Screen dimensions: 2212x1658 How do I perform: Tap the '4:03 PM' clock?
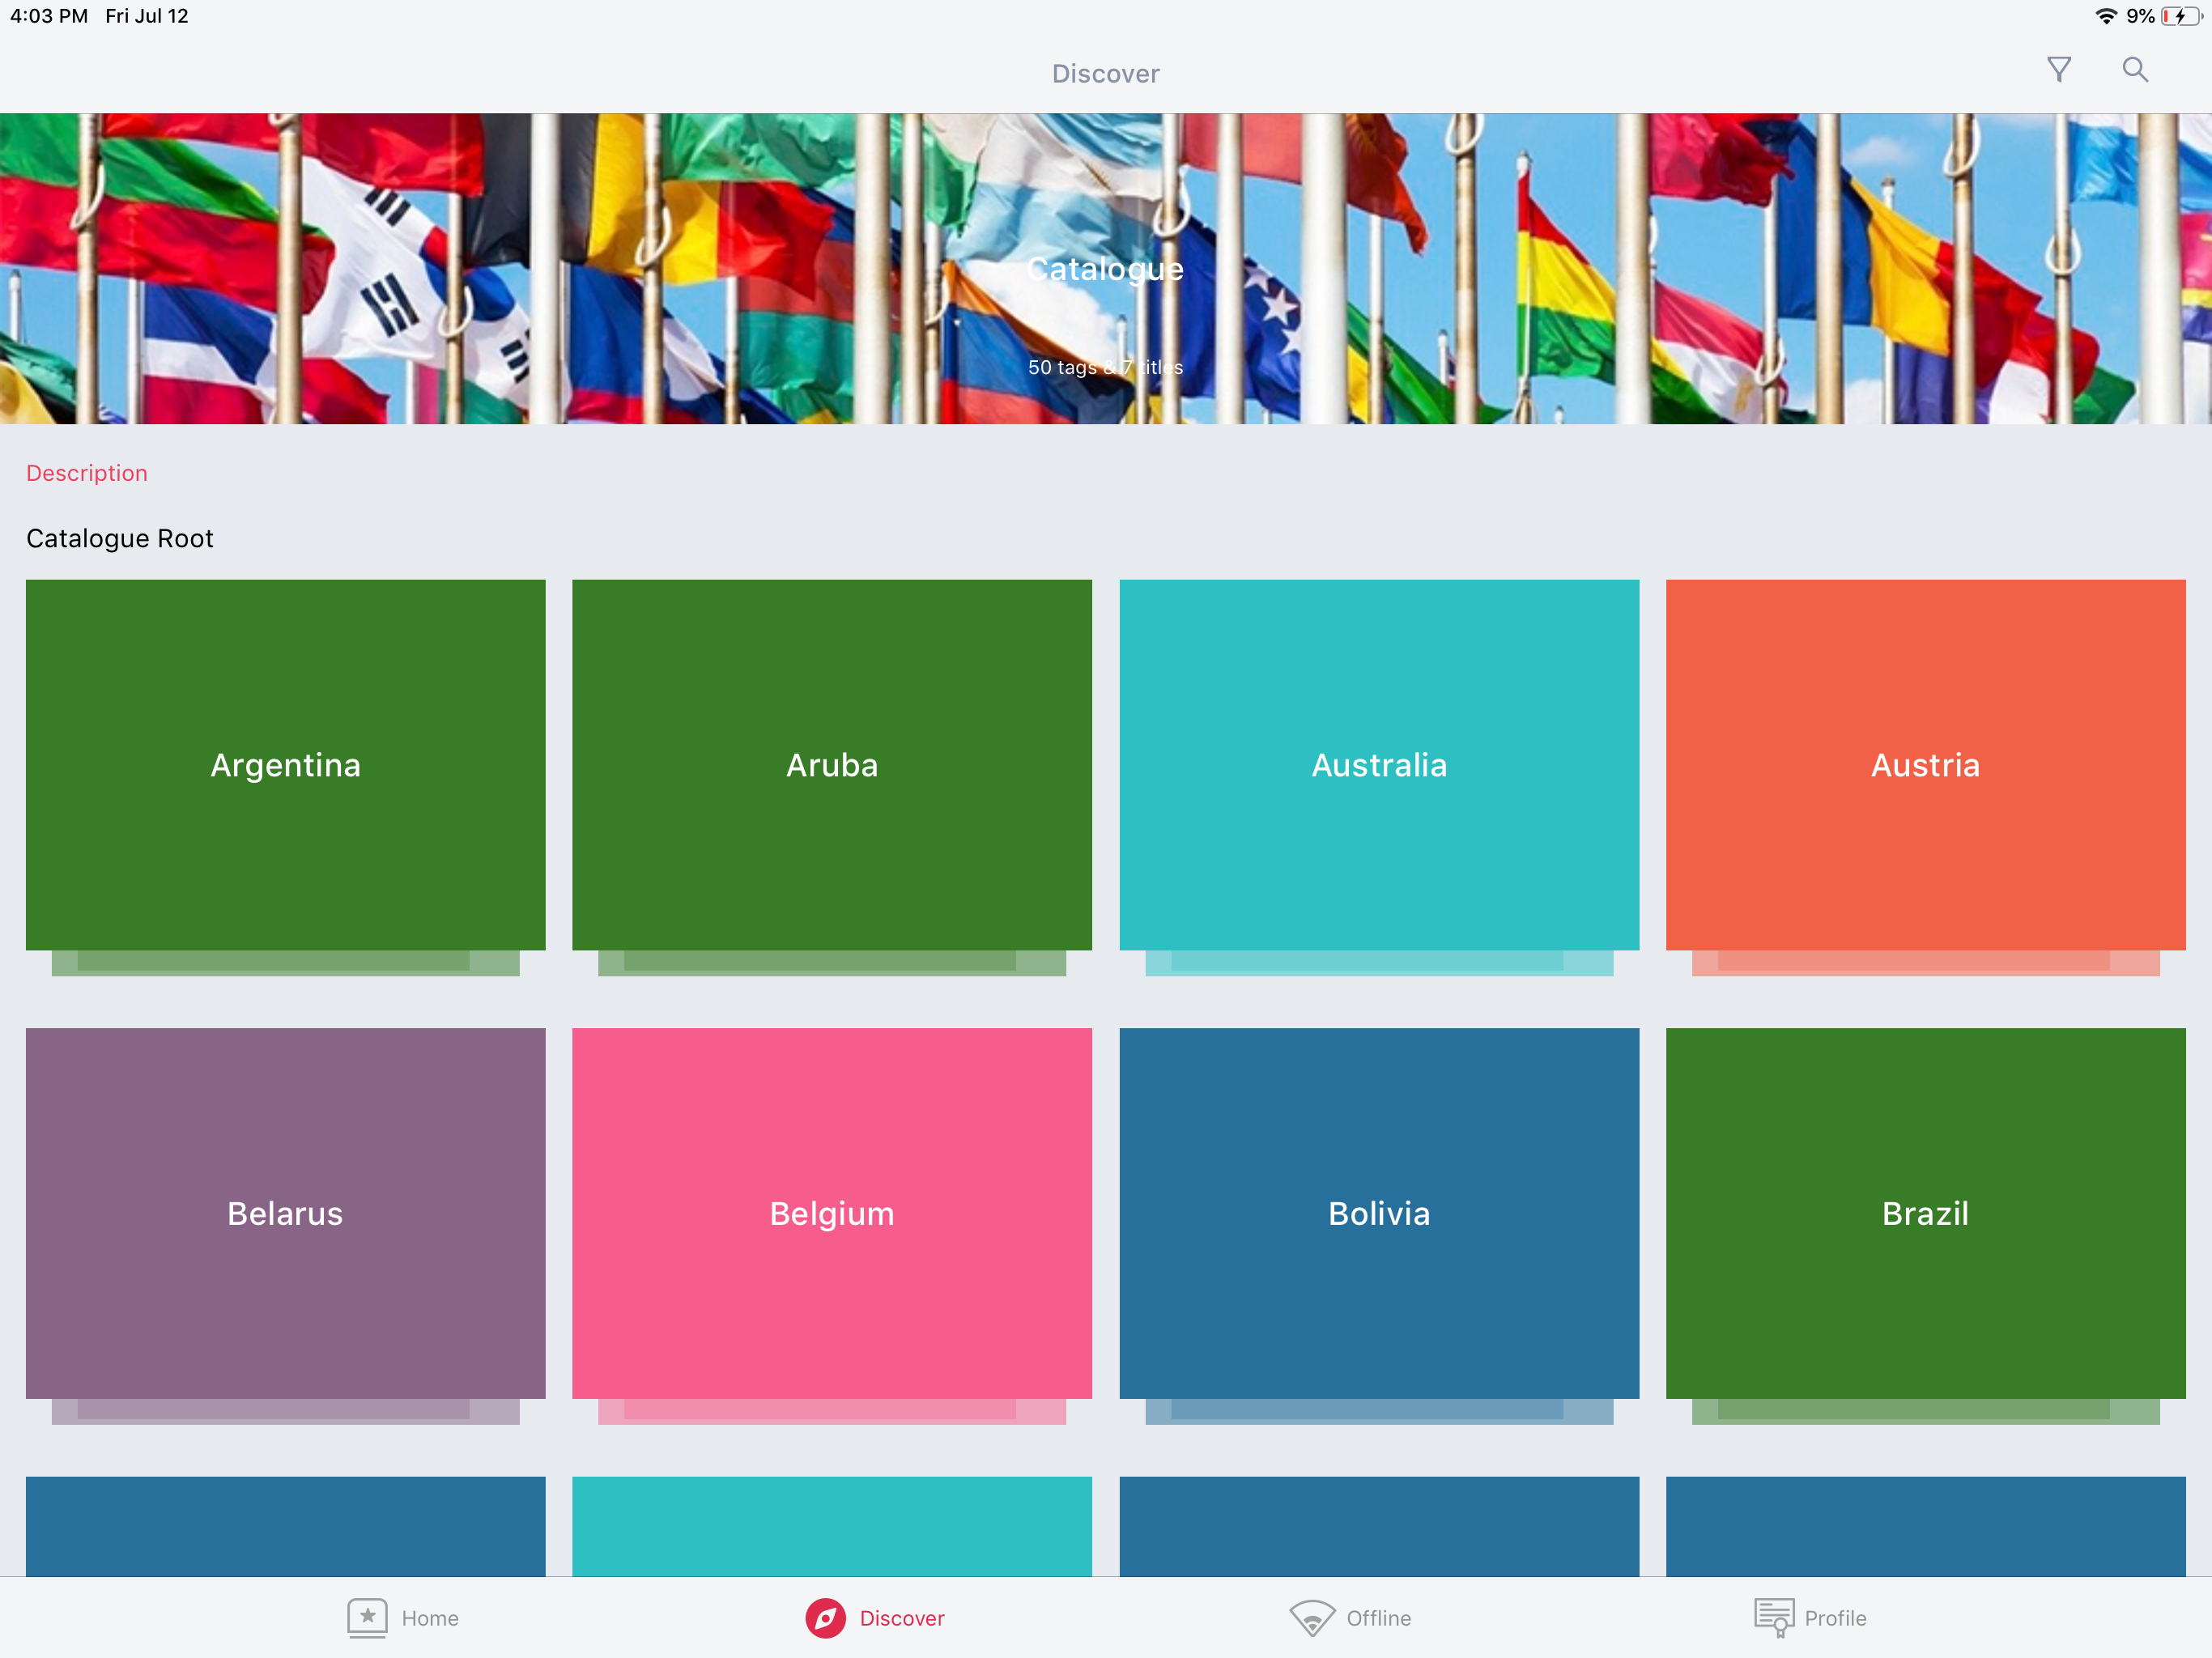tap(49, 16)
